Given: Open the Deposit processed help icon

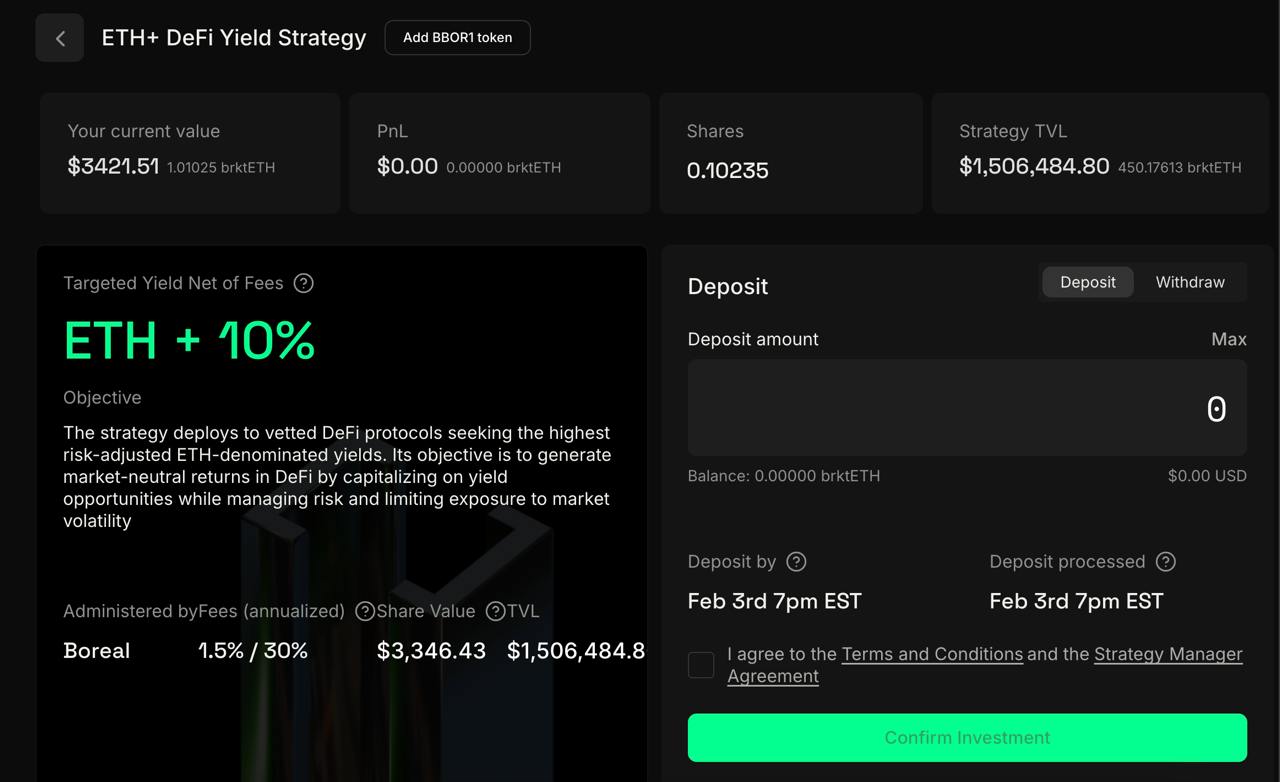Looking at the screenshot, I should (1165, 562).
